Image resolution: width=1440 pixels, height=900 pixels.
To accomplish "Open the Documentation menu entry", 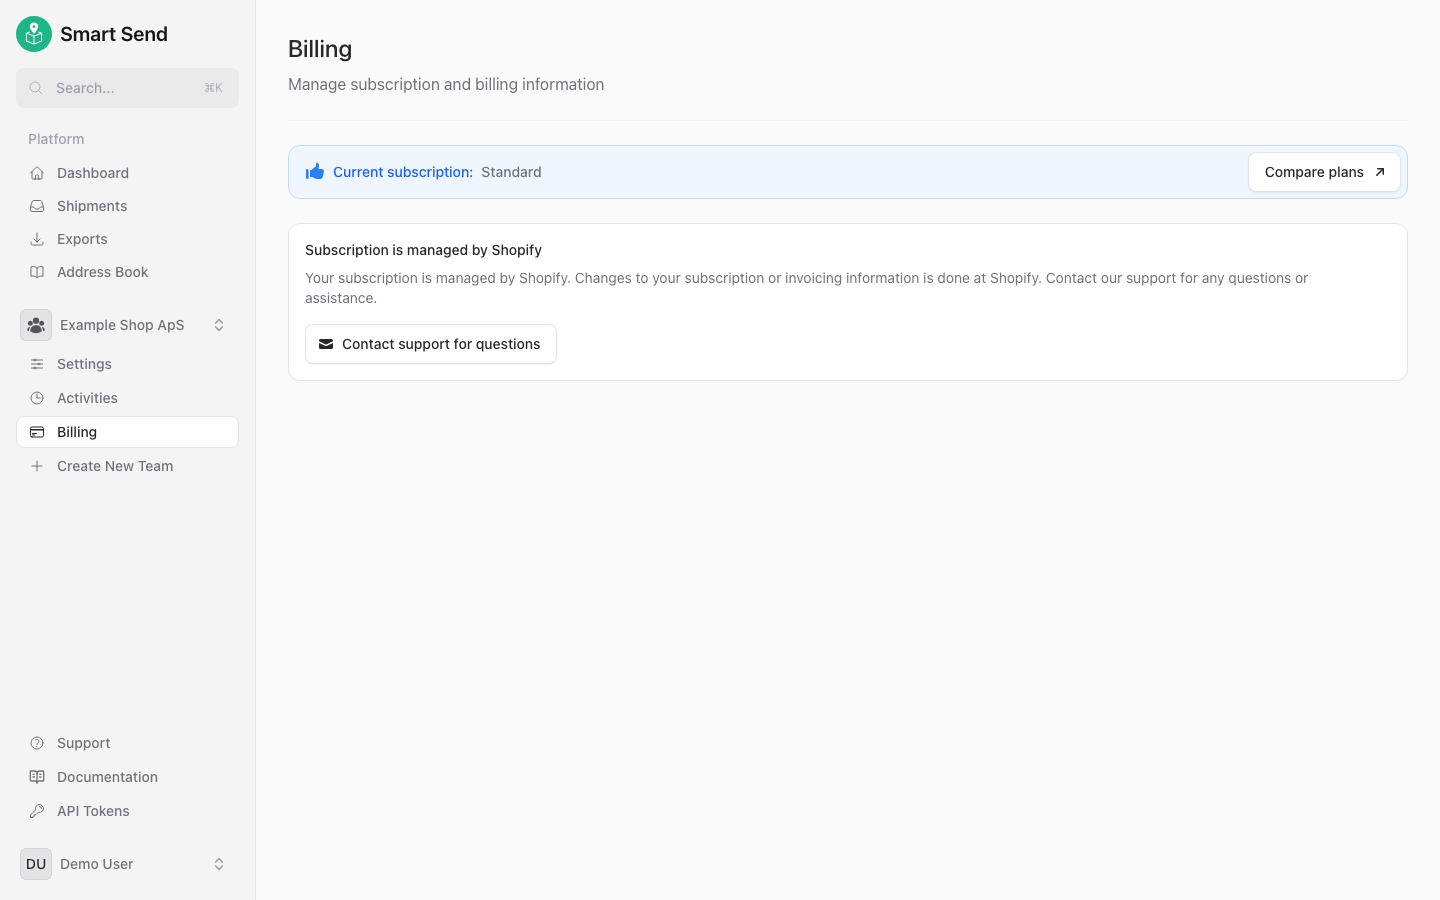I will (x=106, y=776).
